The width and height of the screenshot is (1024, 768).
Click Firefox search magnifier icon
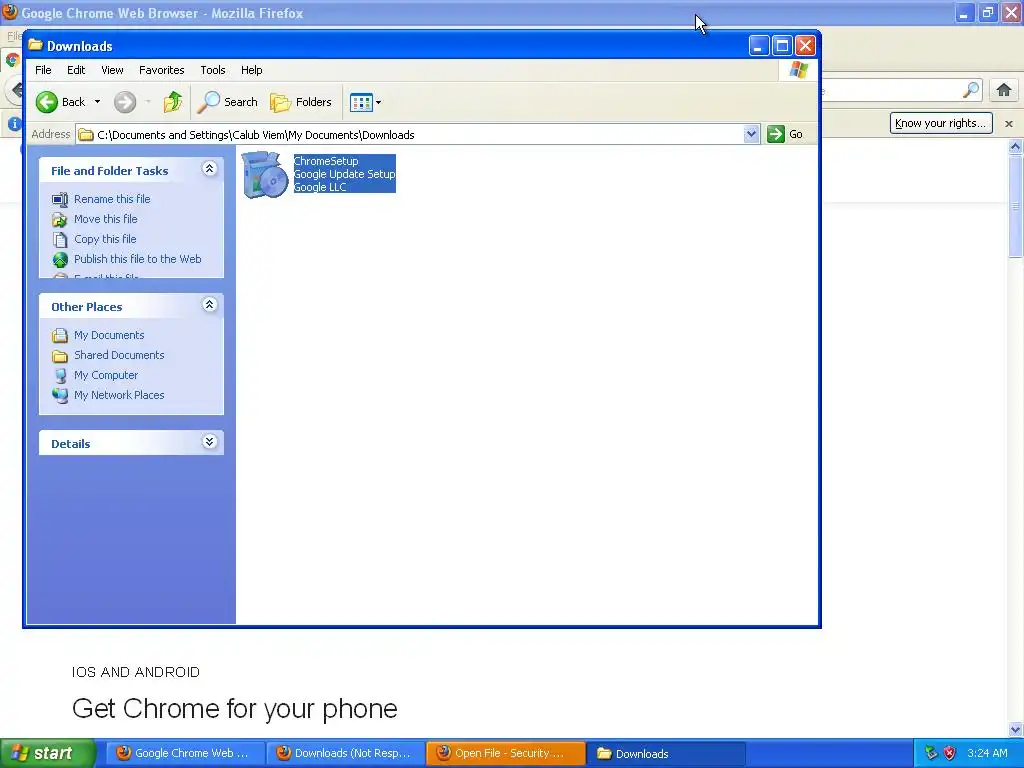[971, 90]
